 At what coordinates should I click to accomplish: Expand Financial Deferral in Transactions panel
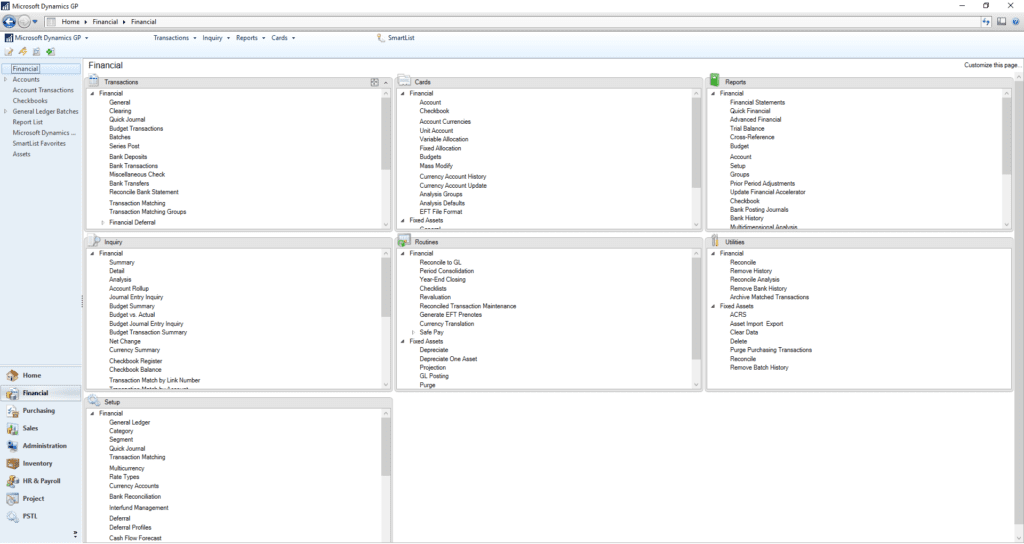[x=103, y=223]
